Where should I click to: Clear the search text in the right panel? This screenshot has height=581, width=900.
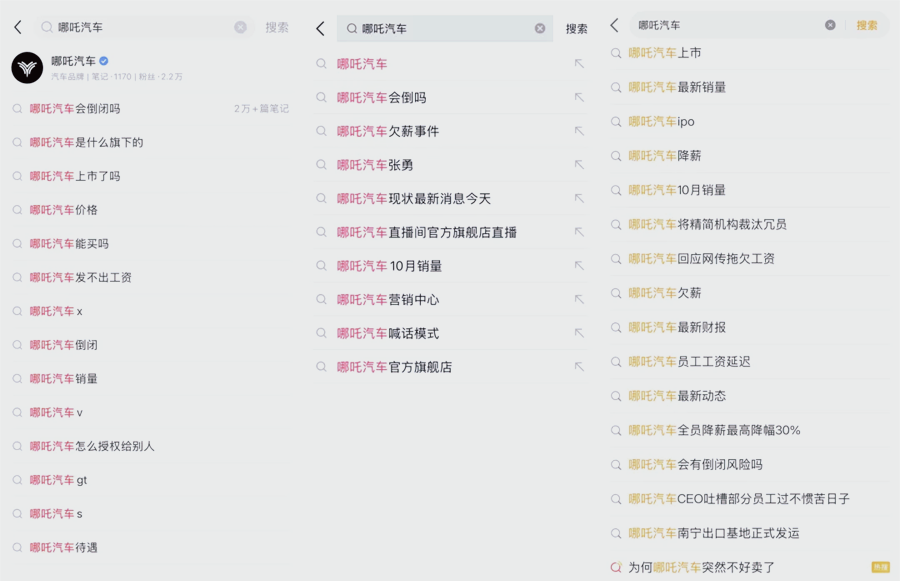click(830, 25)
